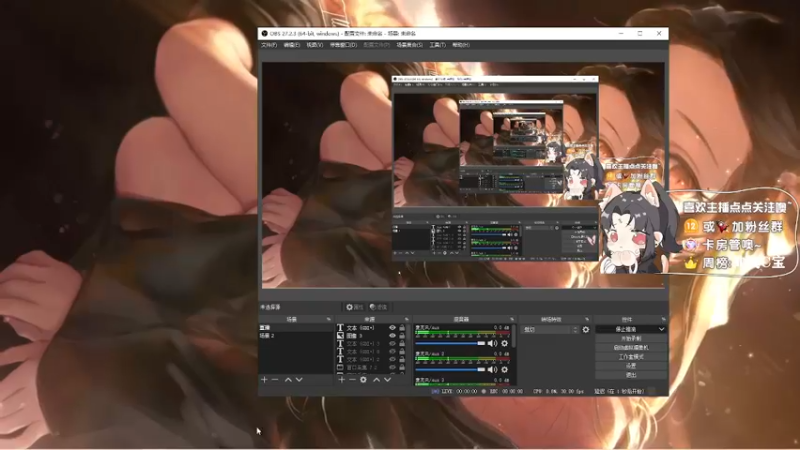This screenshot has width=800, height=450.
Task: Move scene down using 场景 panel down arrow
Action: coord(299,380)
